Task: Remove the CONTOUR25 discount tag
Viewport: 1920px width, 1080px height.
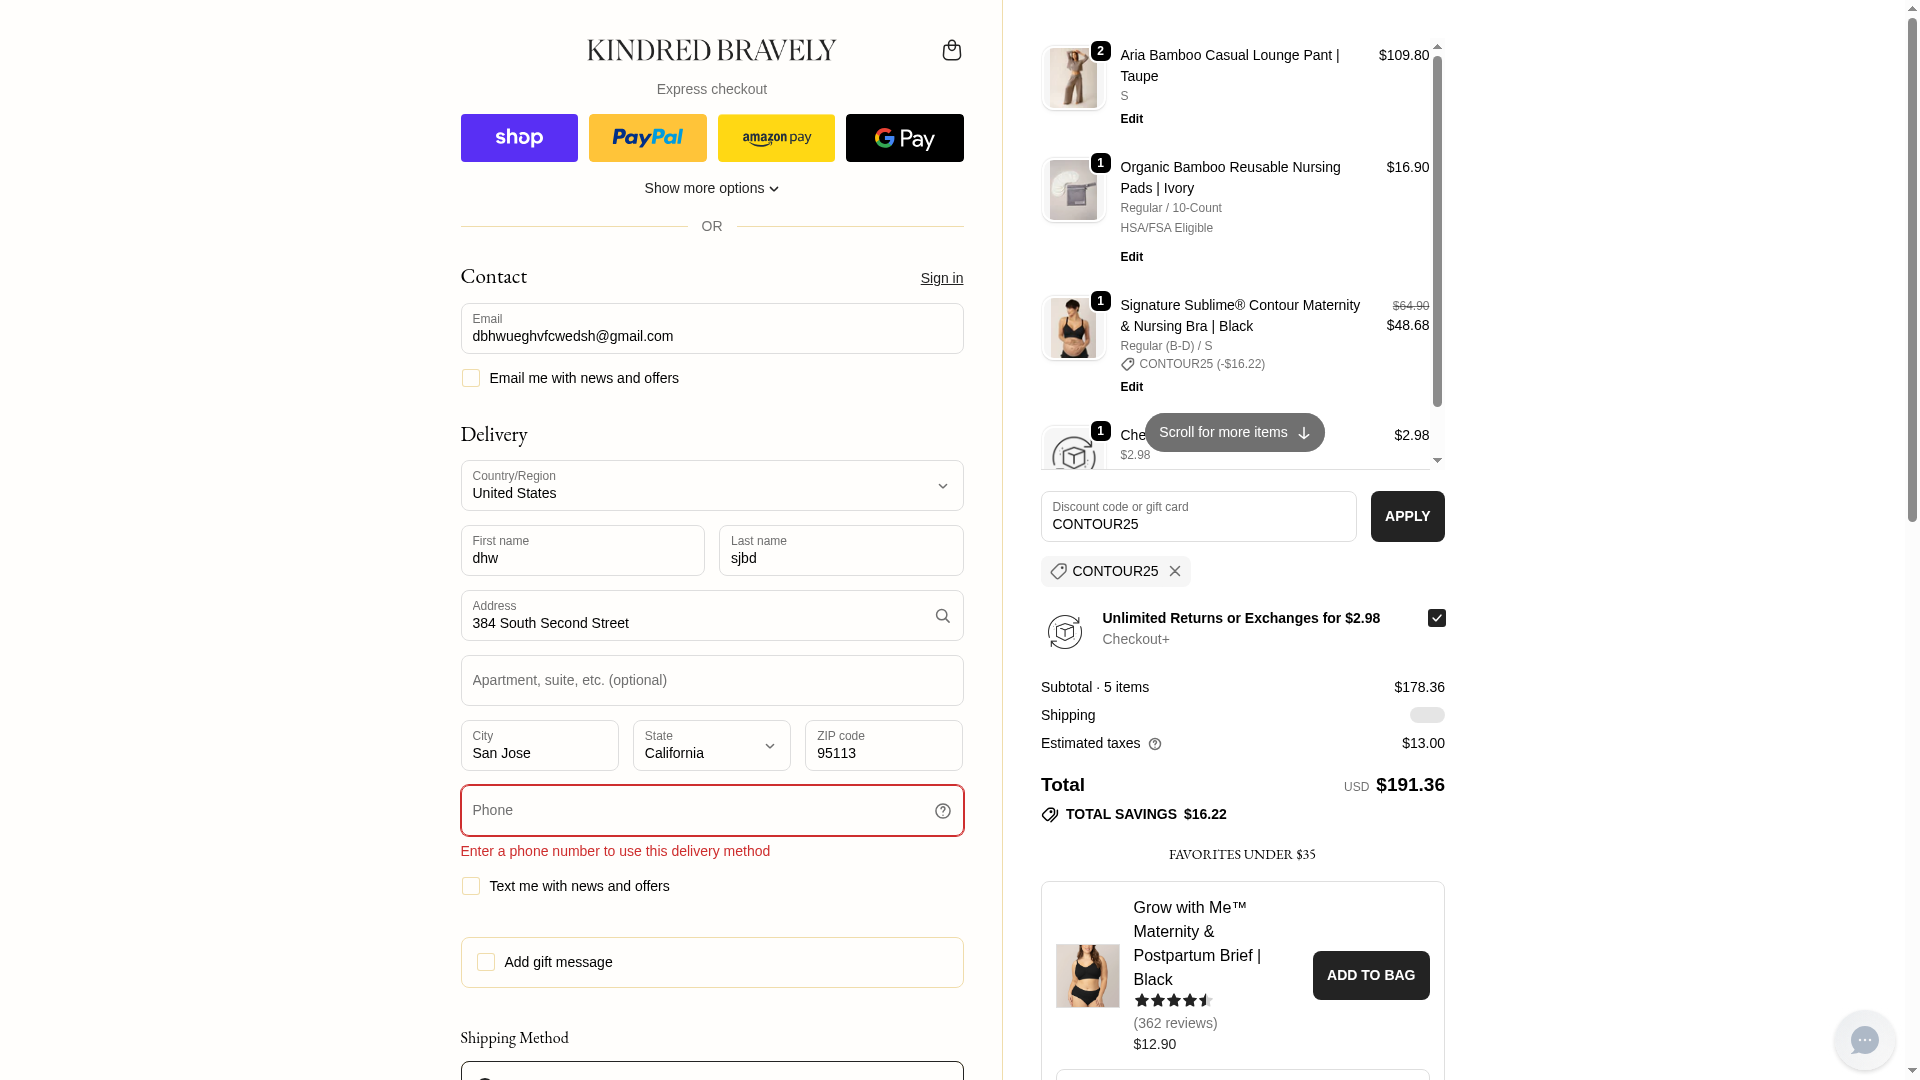Action: coord(1175,571)
